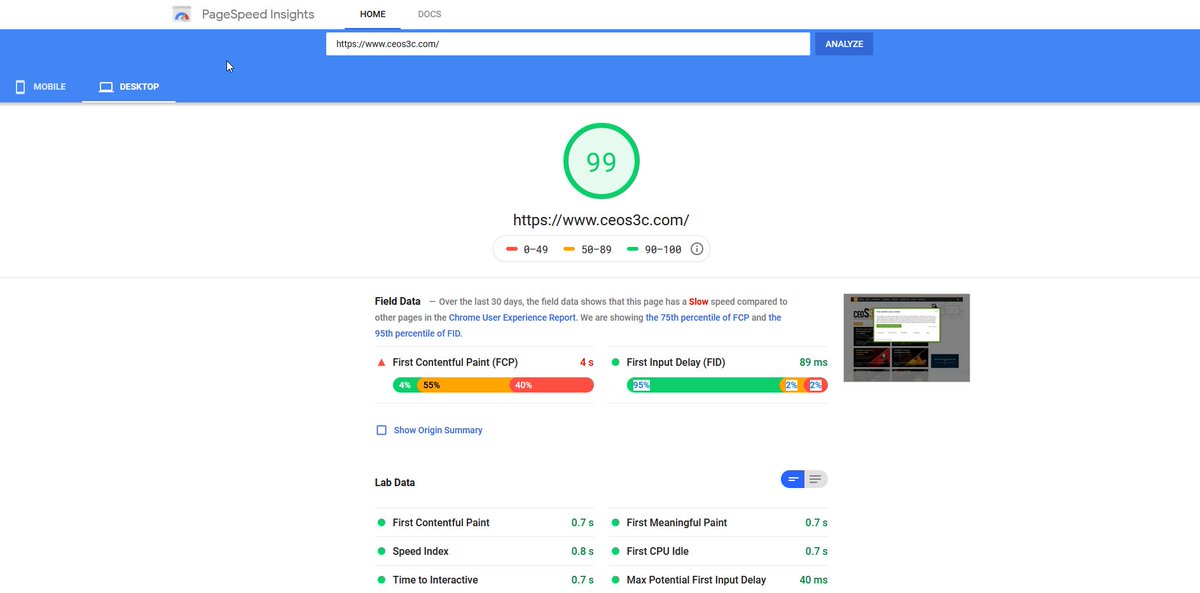Open the DOCS tab
The height and width of the screenshot is (593, 1200).
pyautogui.click(x=429, y=14)
